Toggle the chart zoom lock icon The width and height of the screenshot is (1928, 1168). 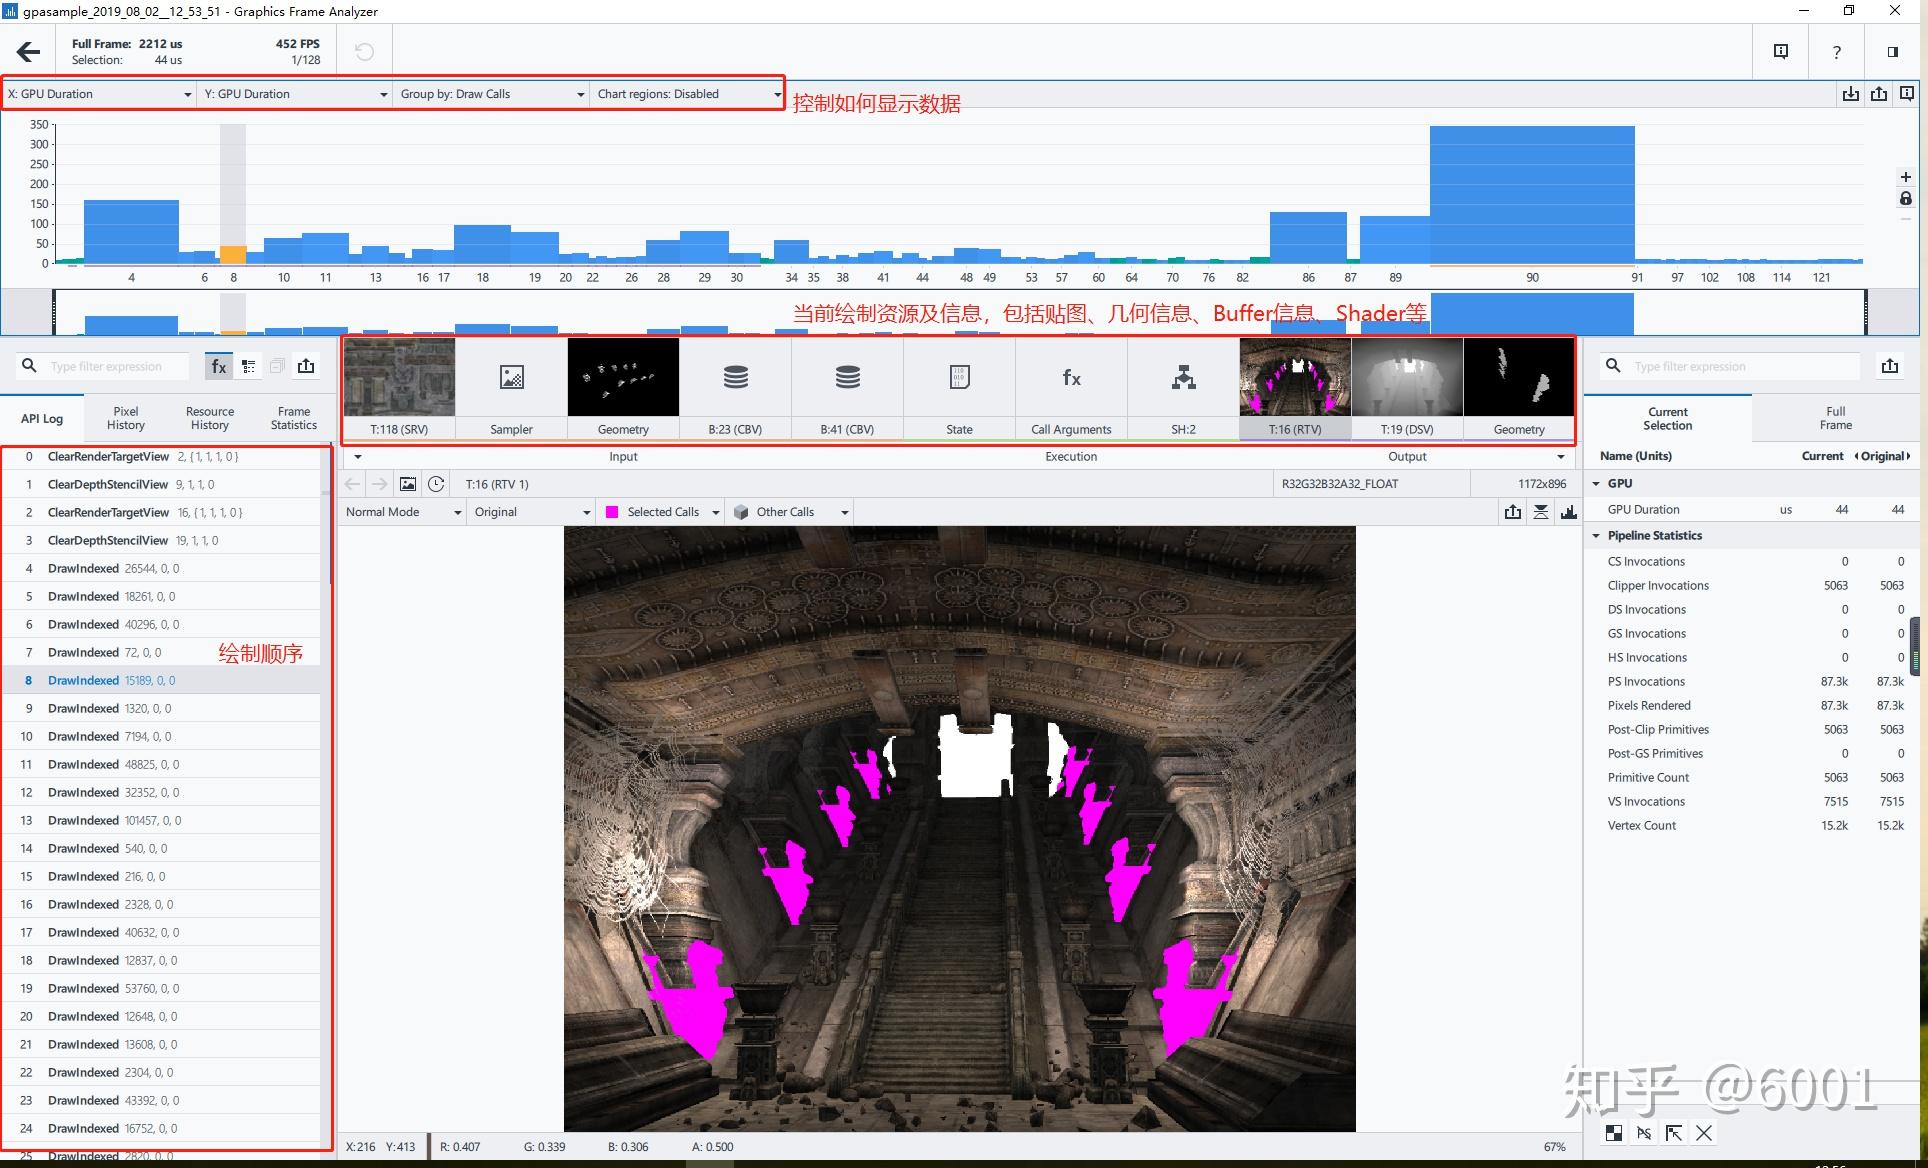[1905, 199]
